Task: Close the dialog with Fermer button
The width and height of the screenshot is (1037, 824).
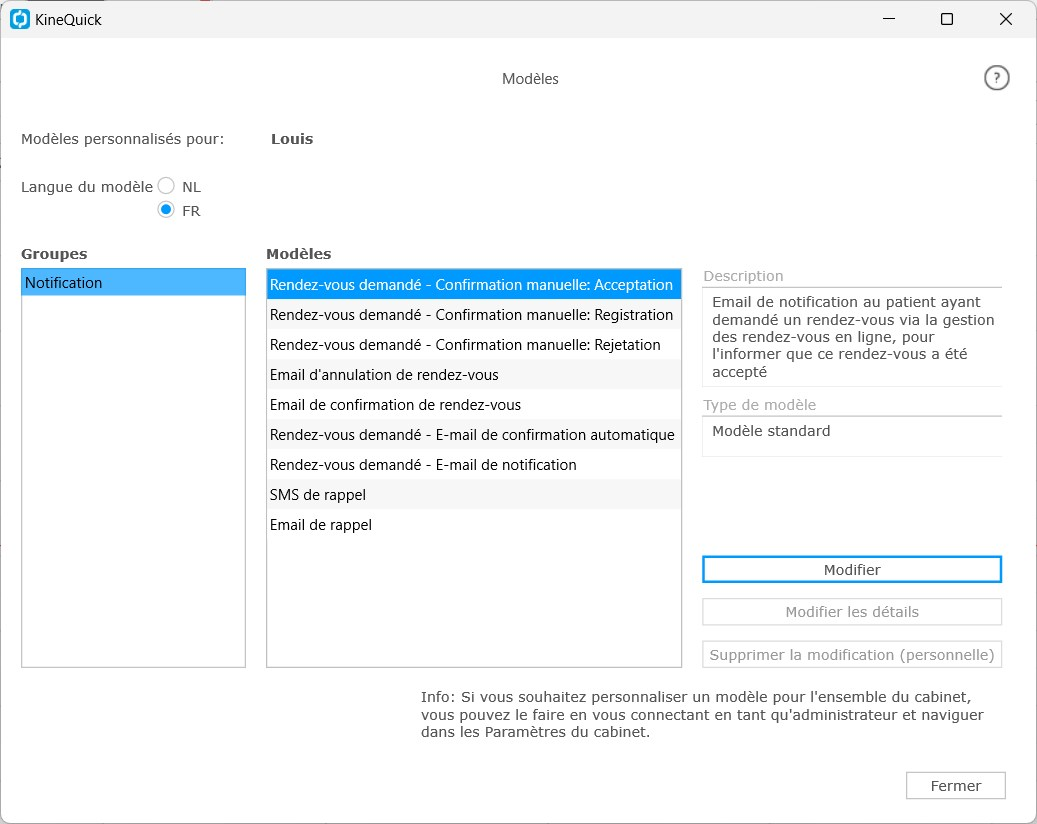Action: click(956, 786)
